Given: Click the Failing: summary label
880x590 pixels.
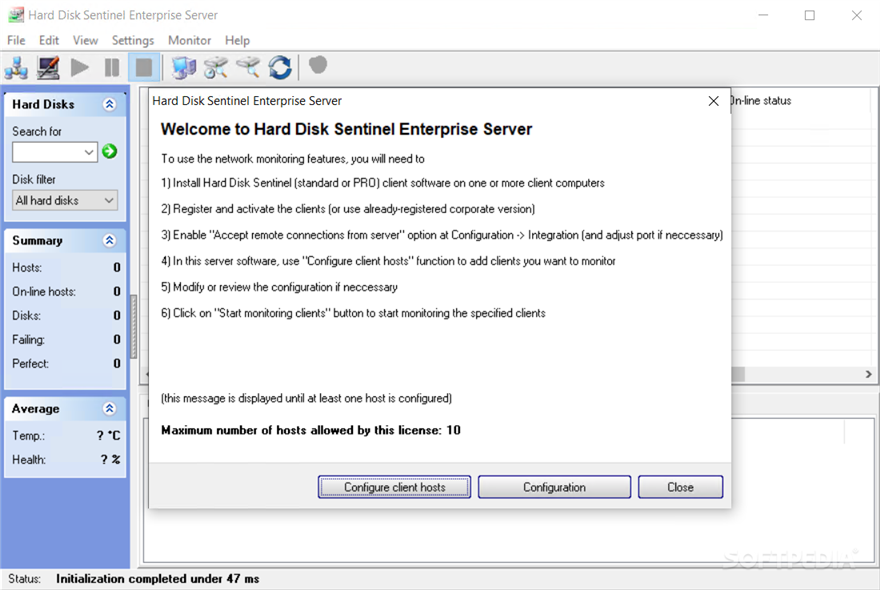Looking at the screenshot, I should [29, 340].
